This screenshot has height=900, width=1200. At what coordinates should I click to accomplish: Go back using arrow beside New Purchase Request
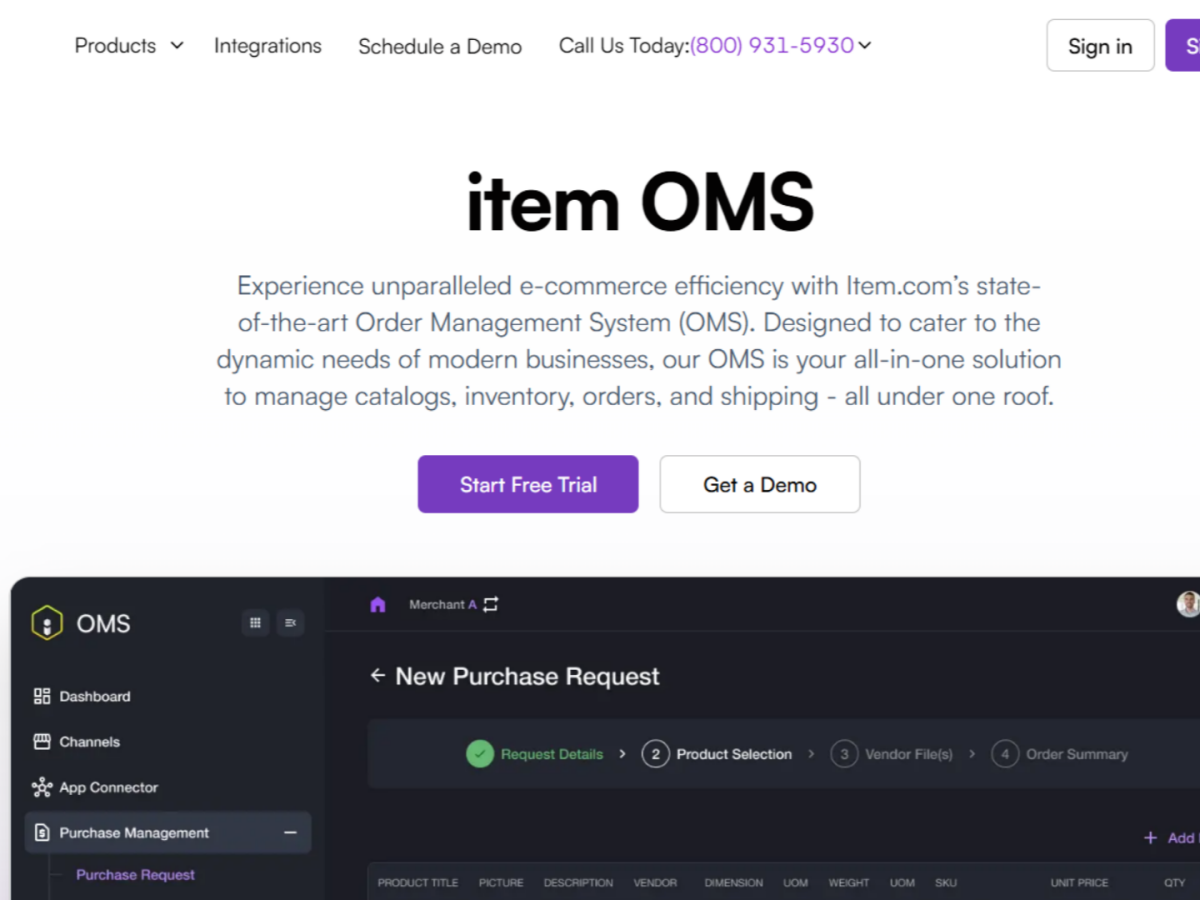pos(377,676)
